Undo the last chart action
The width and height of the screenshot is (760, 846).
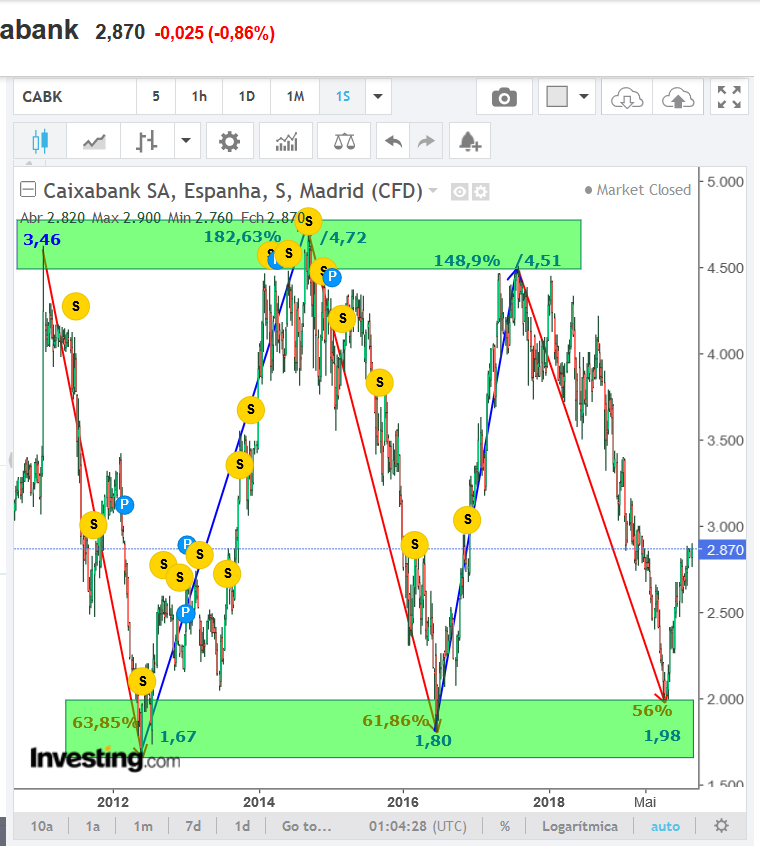point(393,141)
